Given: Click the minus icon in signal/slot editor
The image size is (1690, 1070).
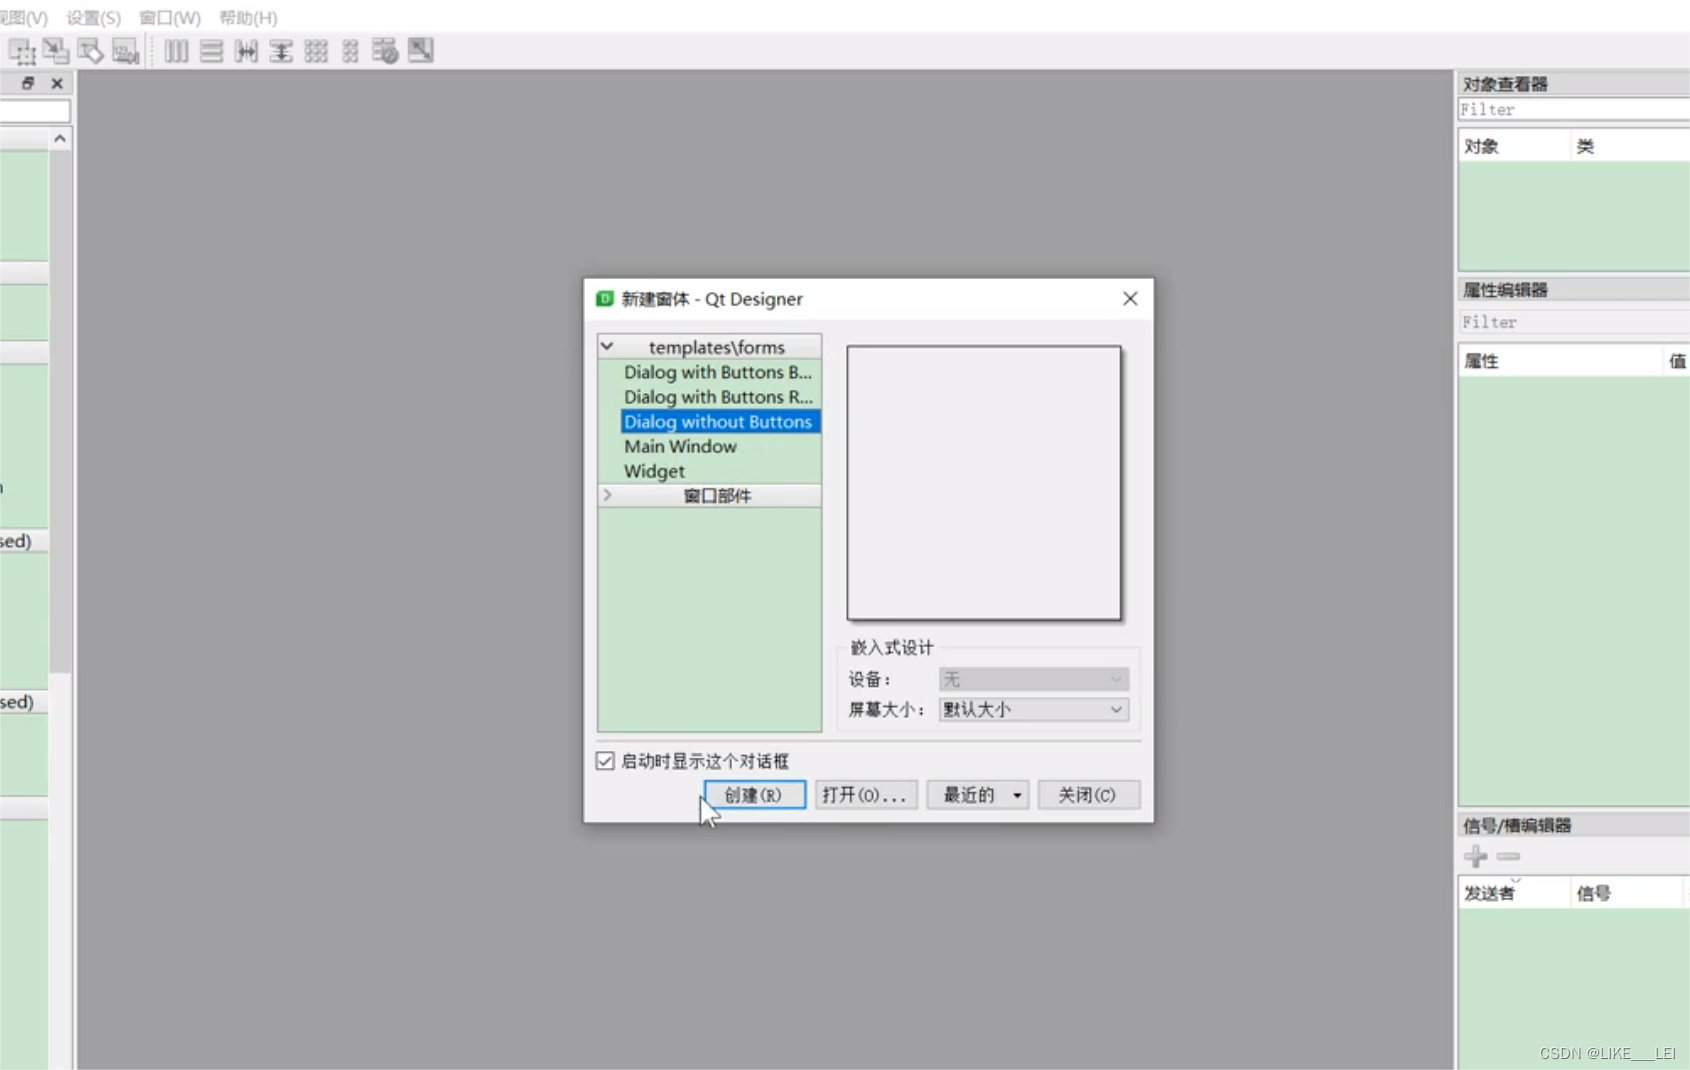Looking at the screenshot, I should tap(1508, 856).
